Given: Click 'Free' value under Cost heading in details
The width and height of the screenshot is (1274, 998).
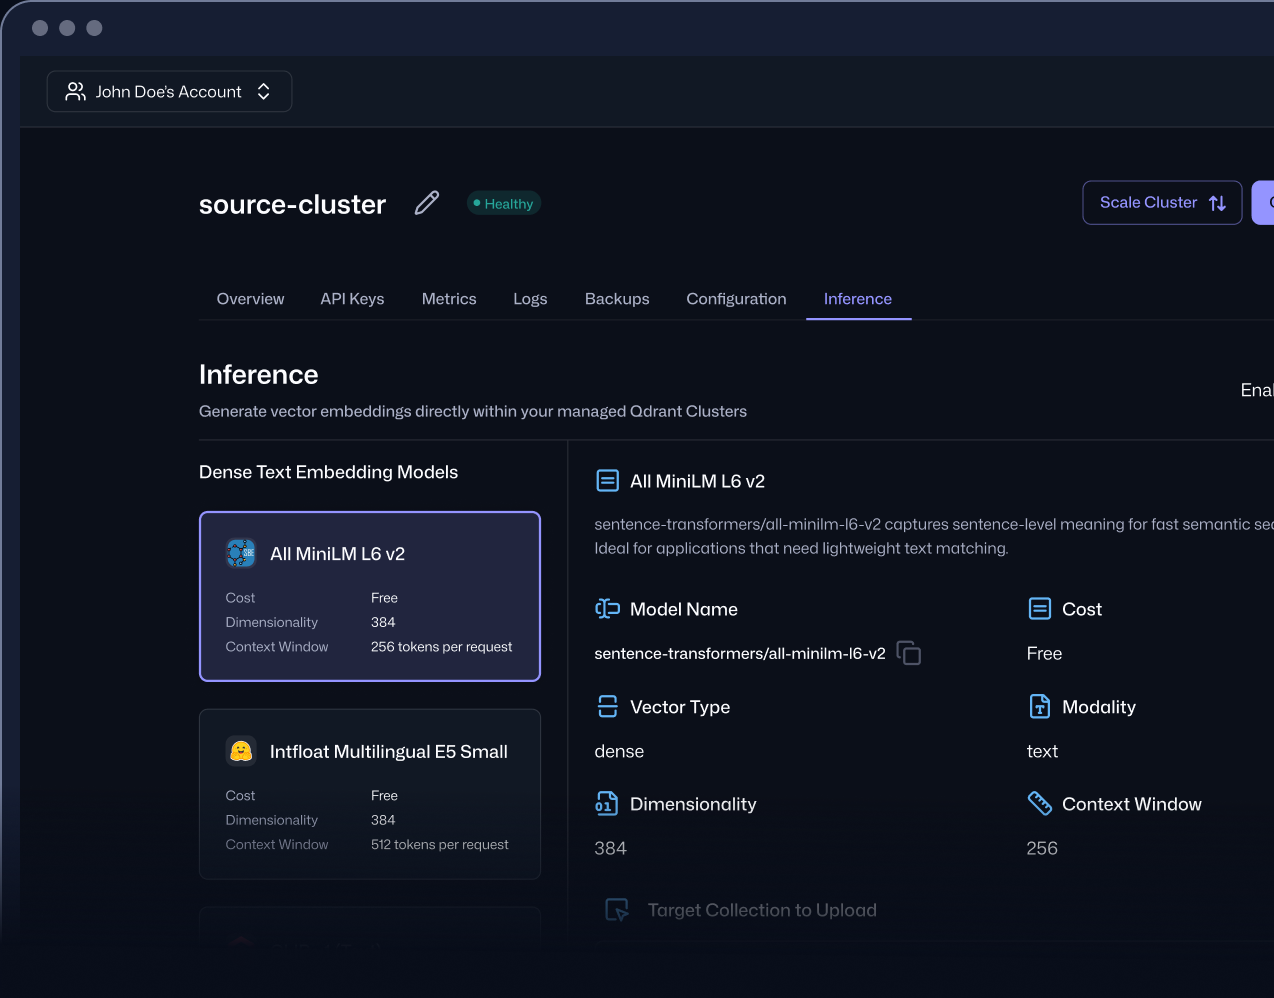Looking at the screenshot, I should click(1044, 653).
